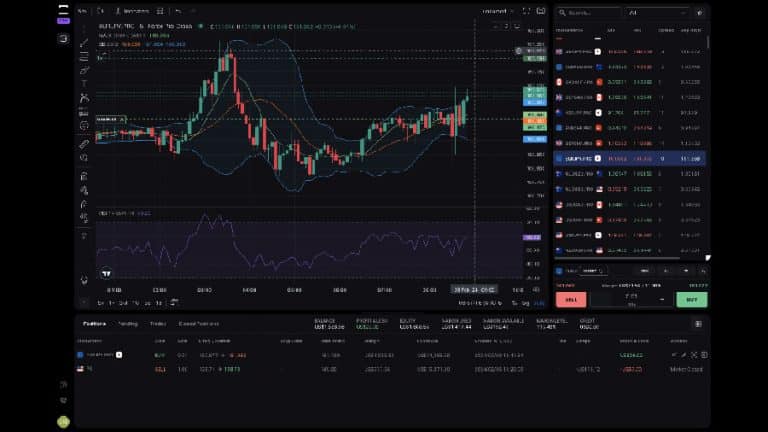Select the ruler measure tool
This screenshot has width=768, height=432.
(84, 144)
